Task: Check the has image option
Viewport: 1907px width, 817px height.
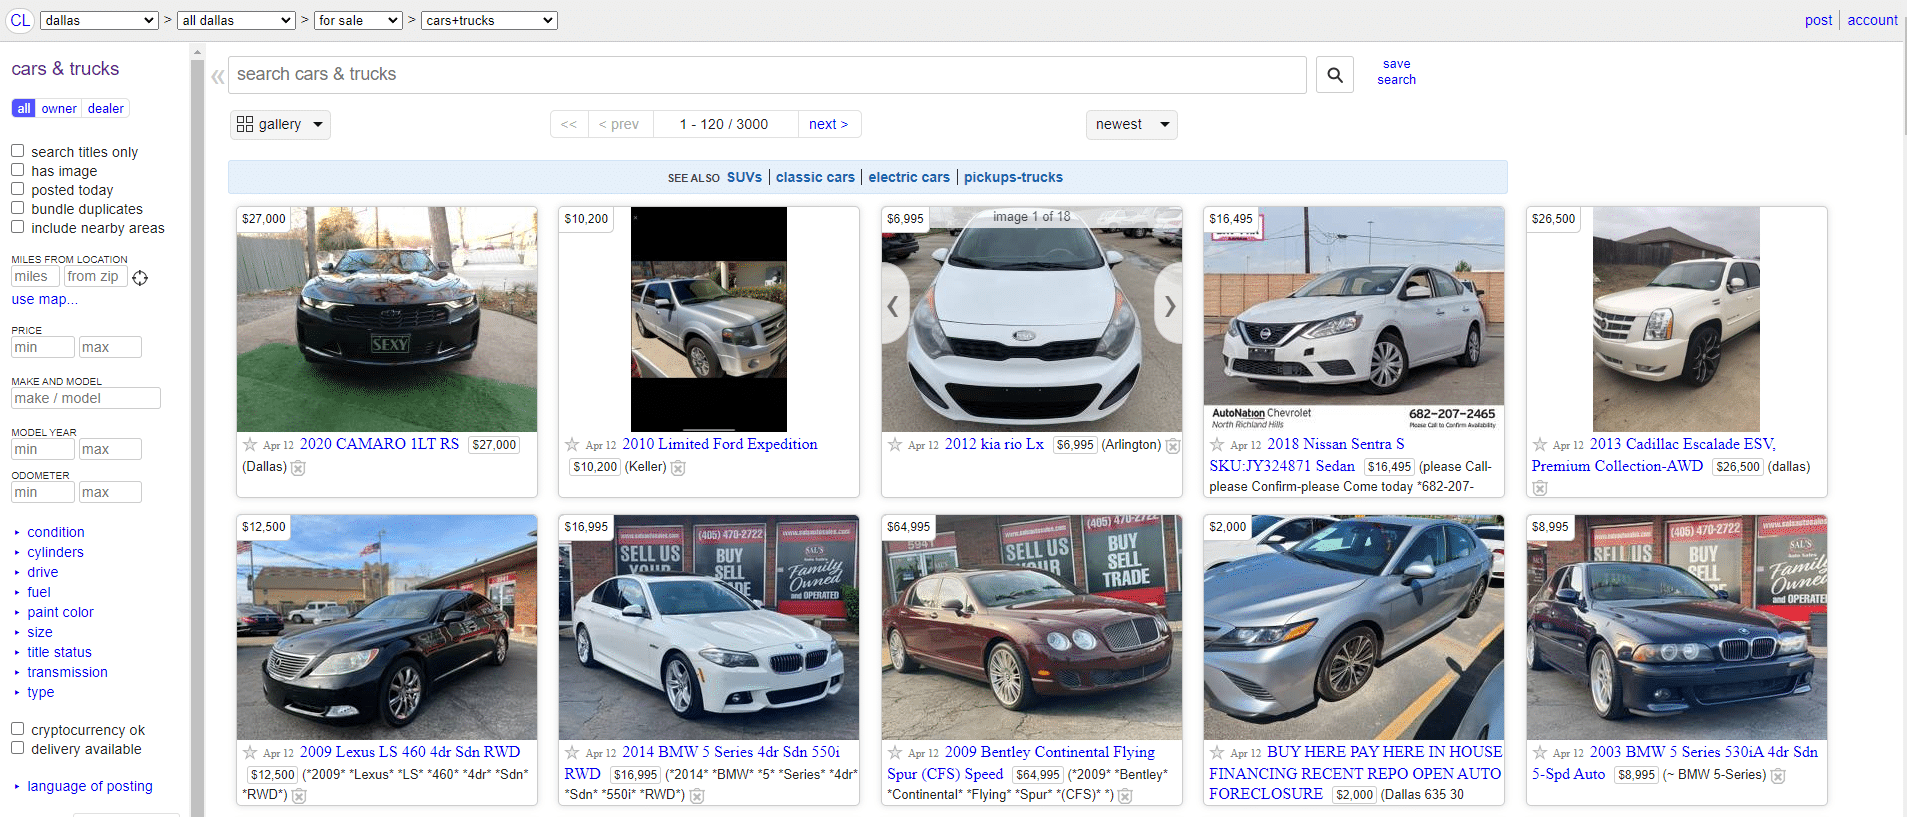Action: coord(17,170)
